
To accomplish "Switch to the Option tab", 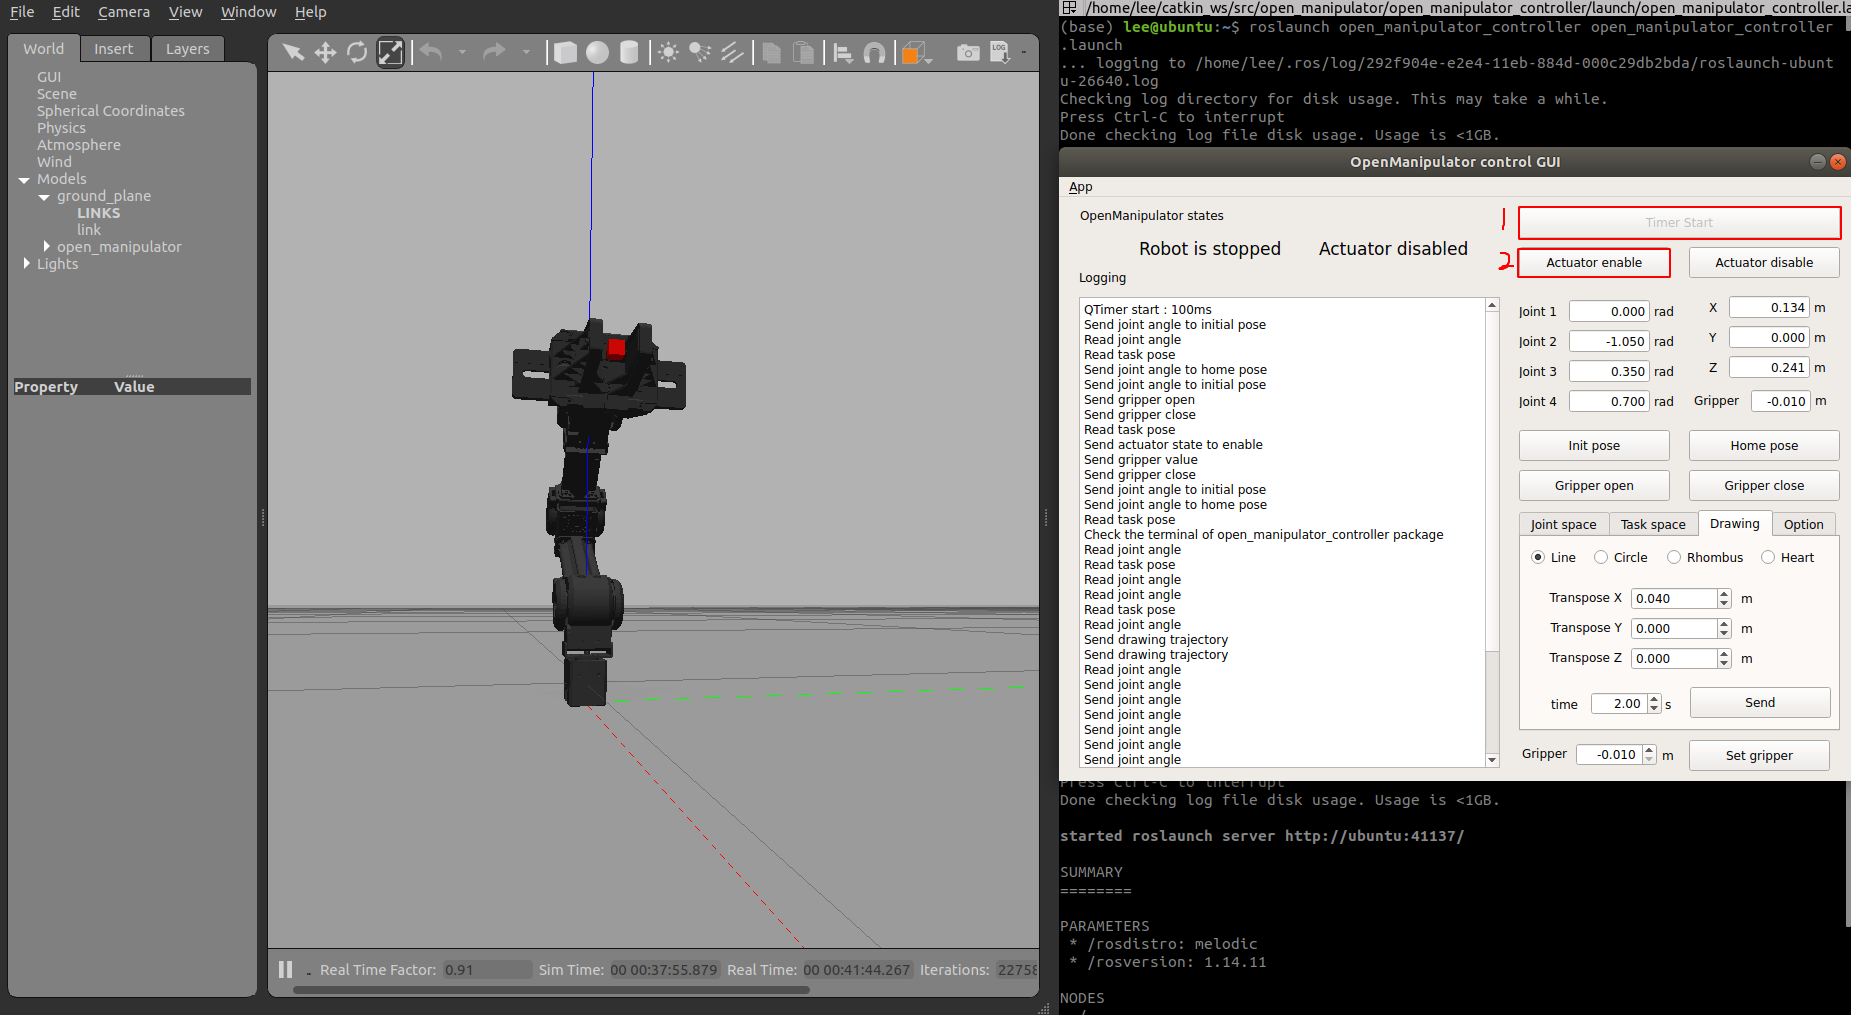I will pyautogui.click(x=1803, y=524).
